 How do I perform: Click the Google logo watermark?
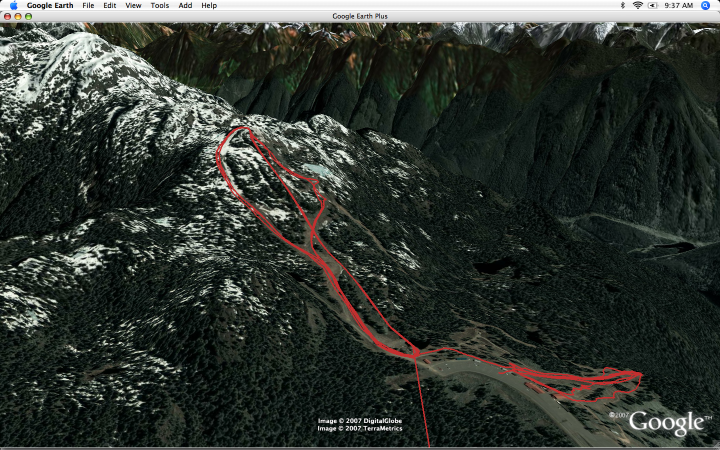pos(665,423)
